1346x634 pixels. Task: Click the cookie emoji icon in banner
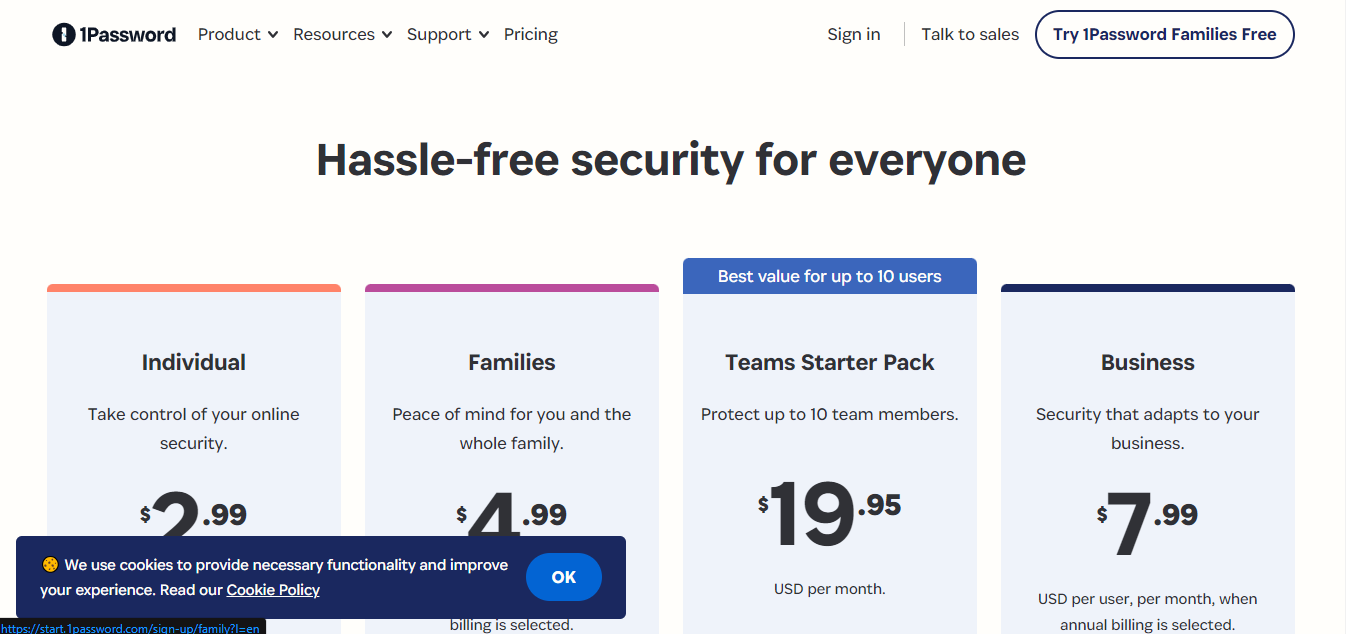coord(50,565)
